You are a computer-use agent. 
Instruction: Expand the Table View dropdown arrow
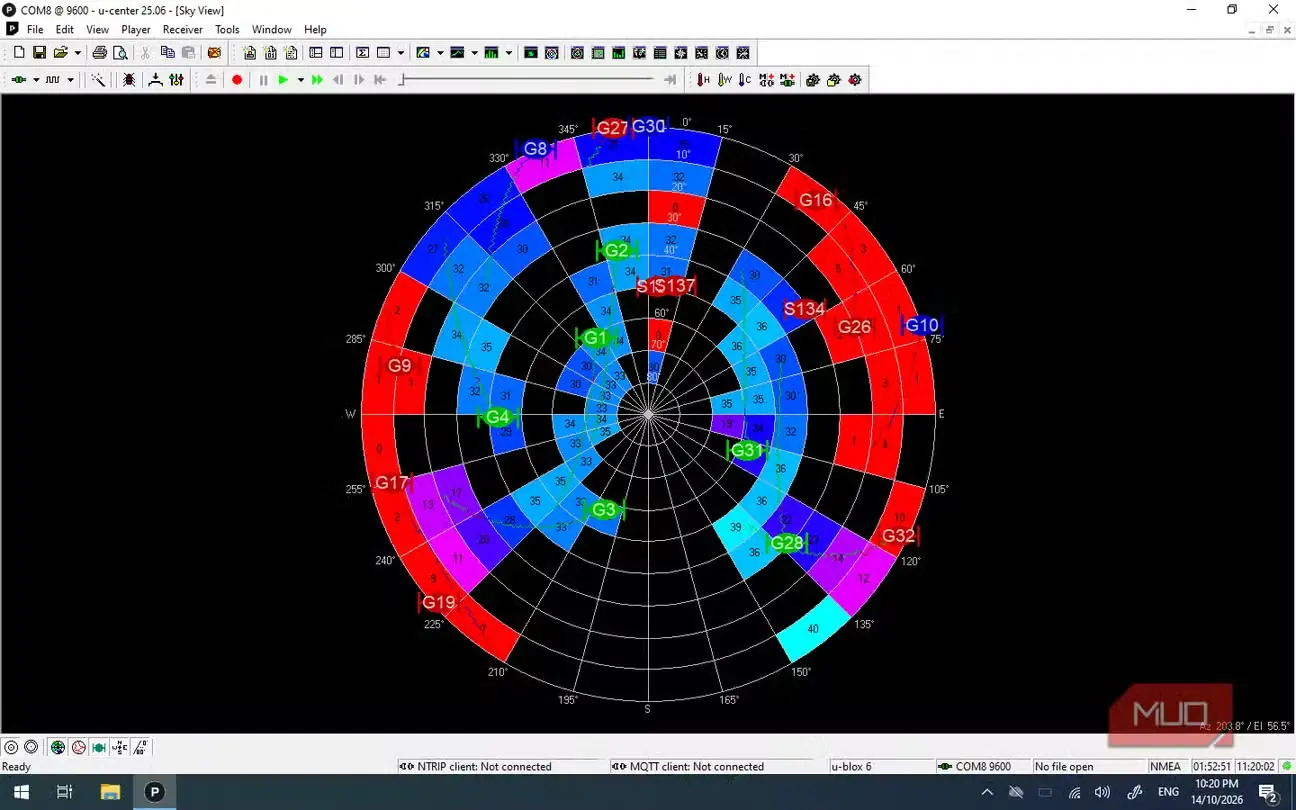(401, 53)
